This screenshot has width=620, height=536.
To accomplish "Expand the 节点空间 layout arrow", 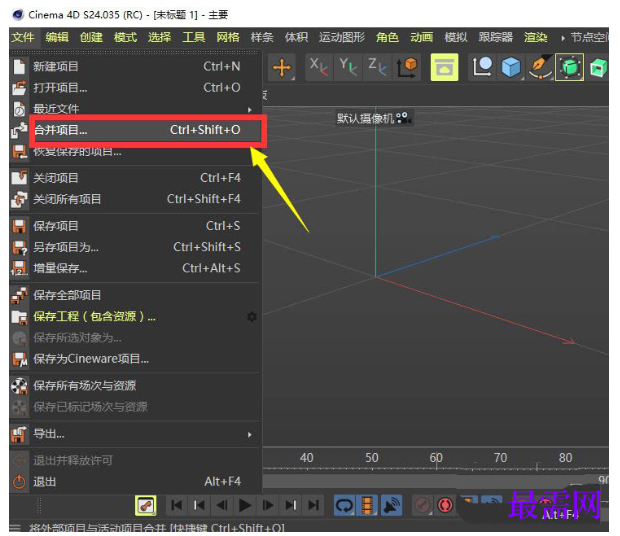I will pyautogui.click(x=563, y=38).
